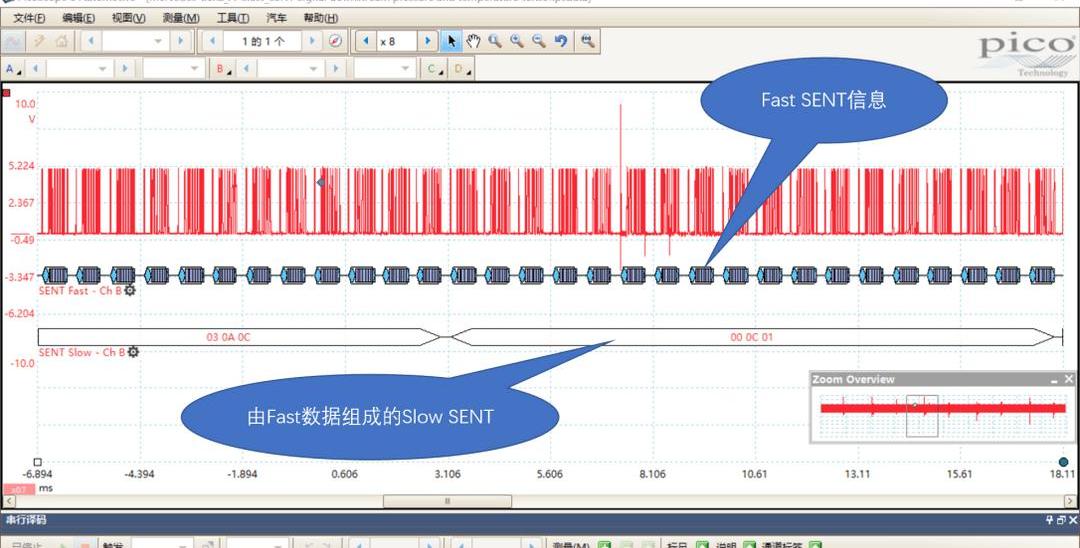Click Channel A previous range arrow
The image size is (1080, 548).
35,69
